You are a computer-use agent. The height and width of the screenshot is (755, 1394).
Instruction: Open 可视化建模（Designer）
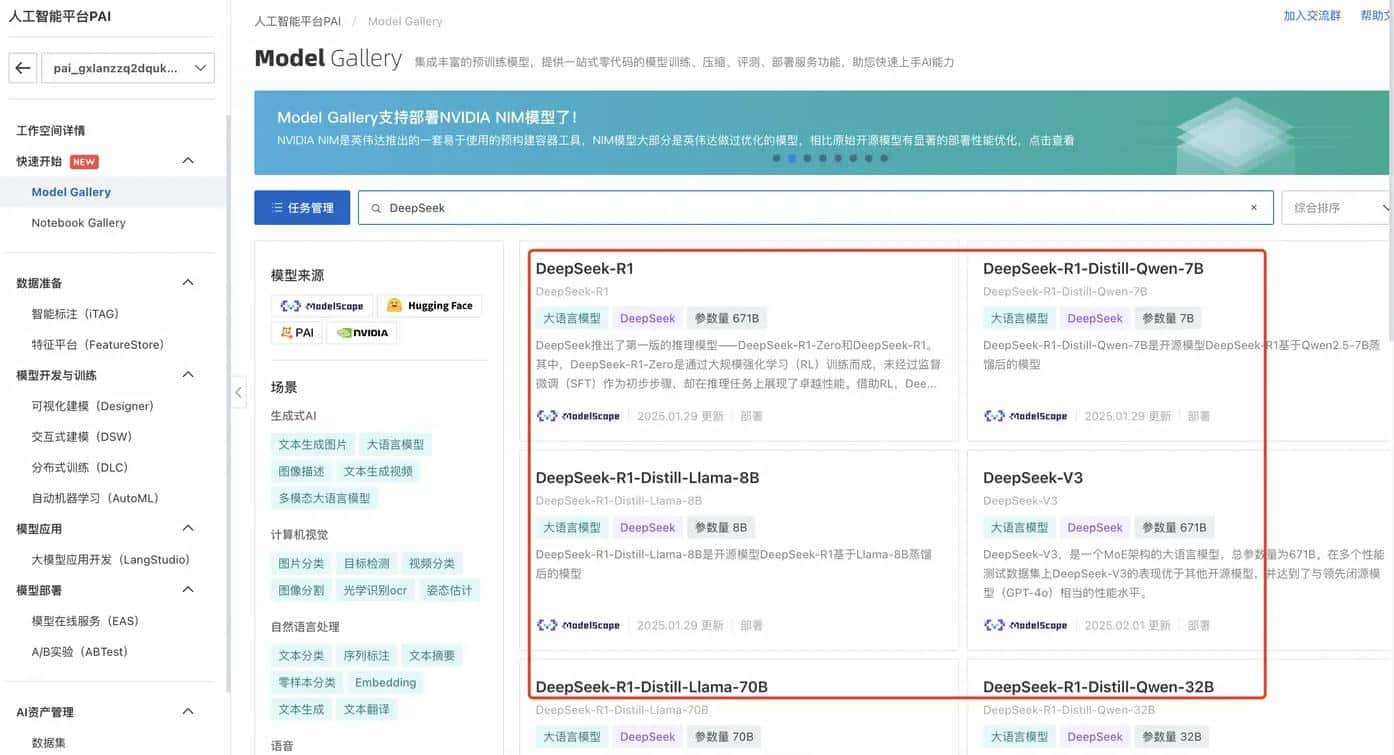[x=93, y=406]
